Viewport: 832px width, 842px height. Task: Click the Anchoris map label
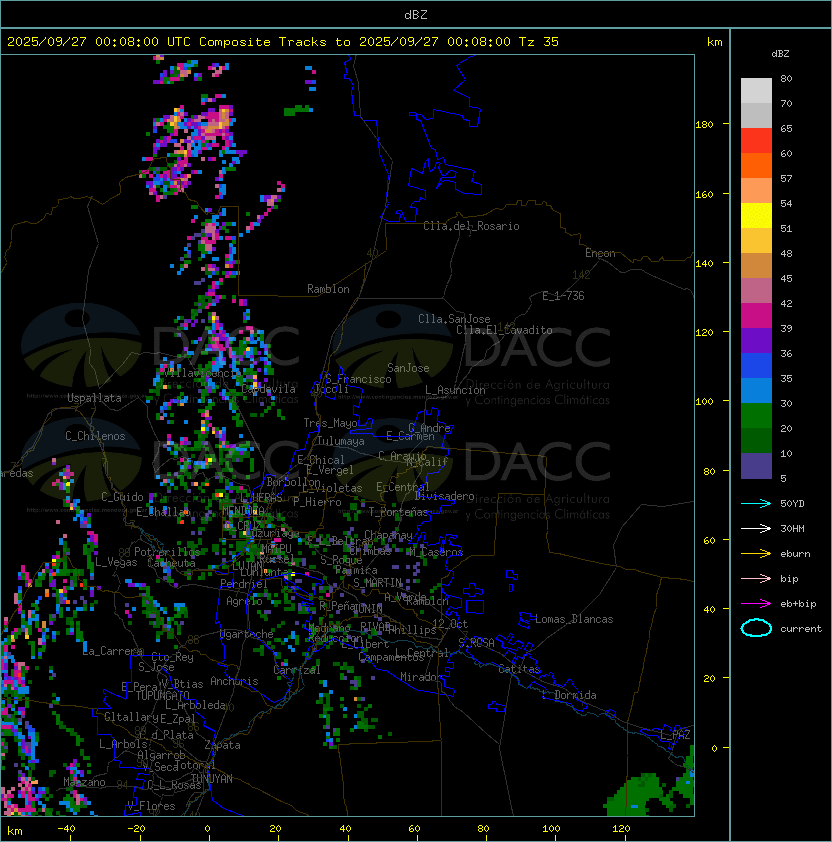click(x=234, y=681)
